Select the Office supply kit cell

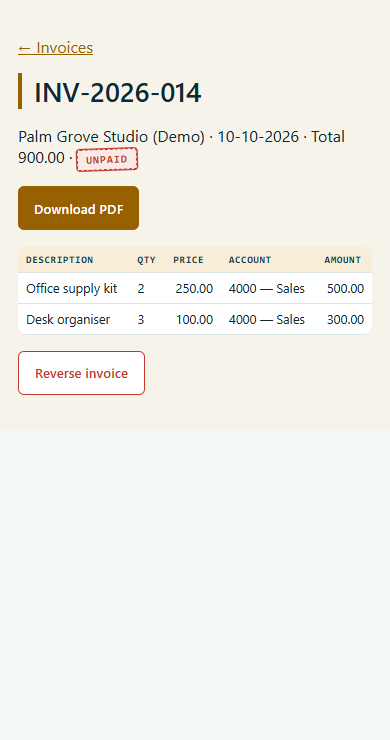click(x=71, y=288)
